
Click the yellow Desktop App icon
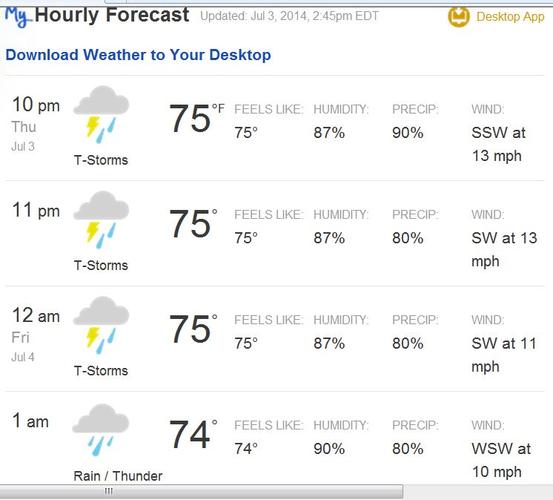(x=458, y=17)
